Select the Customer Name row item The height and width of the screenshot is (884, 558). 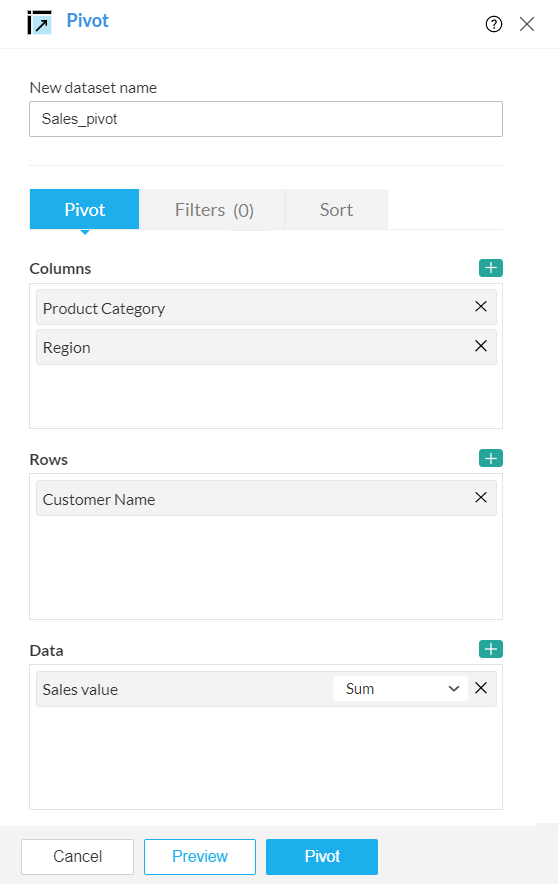point(266,498)
